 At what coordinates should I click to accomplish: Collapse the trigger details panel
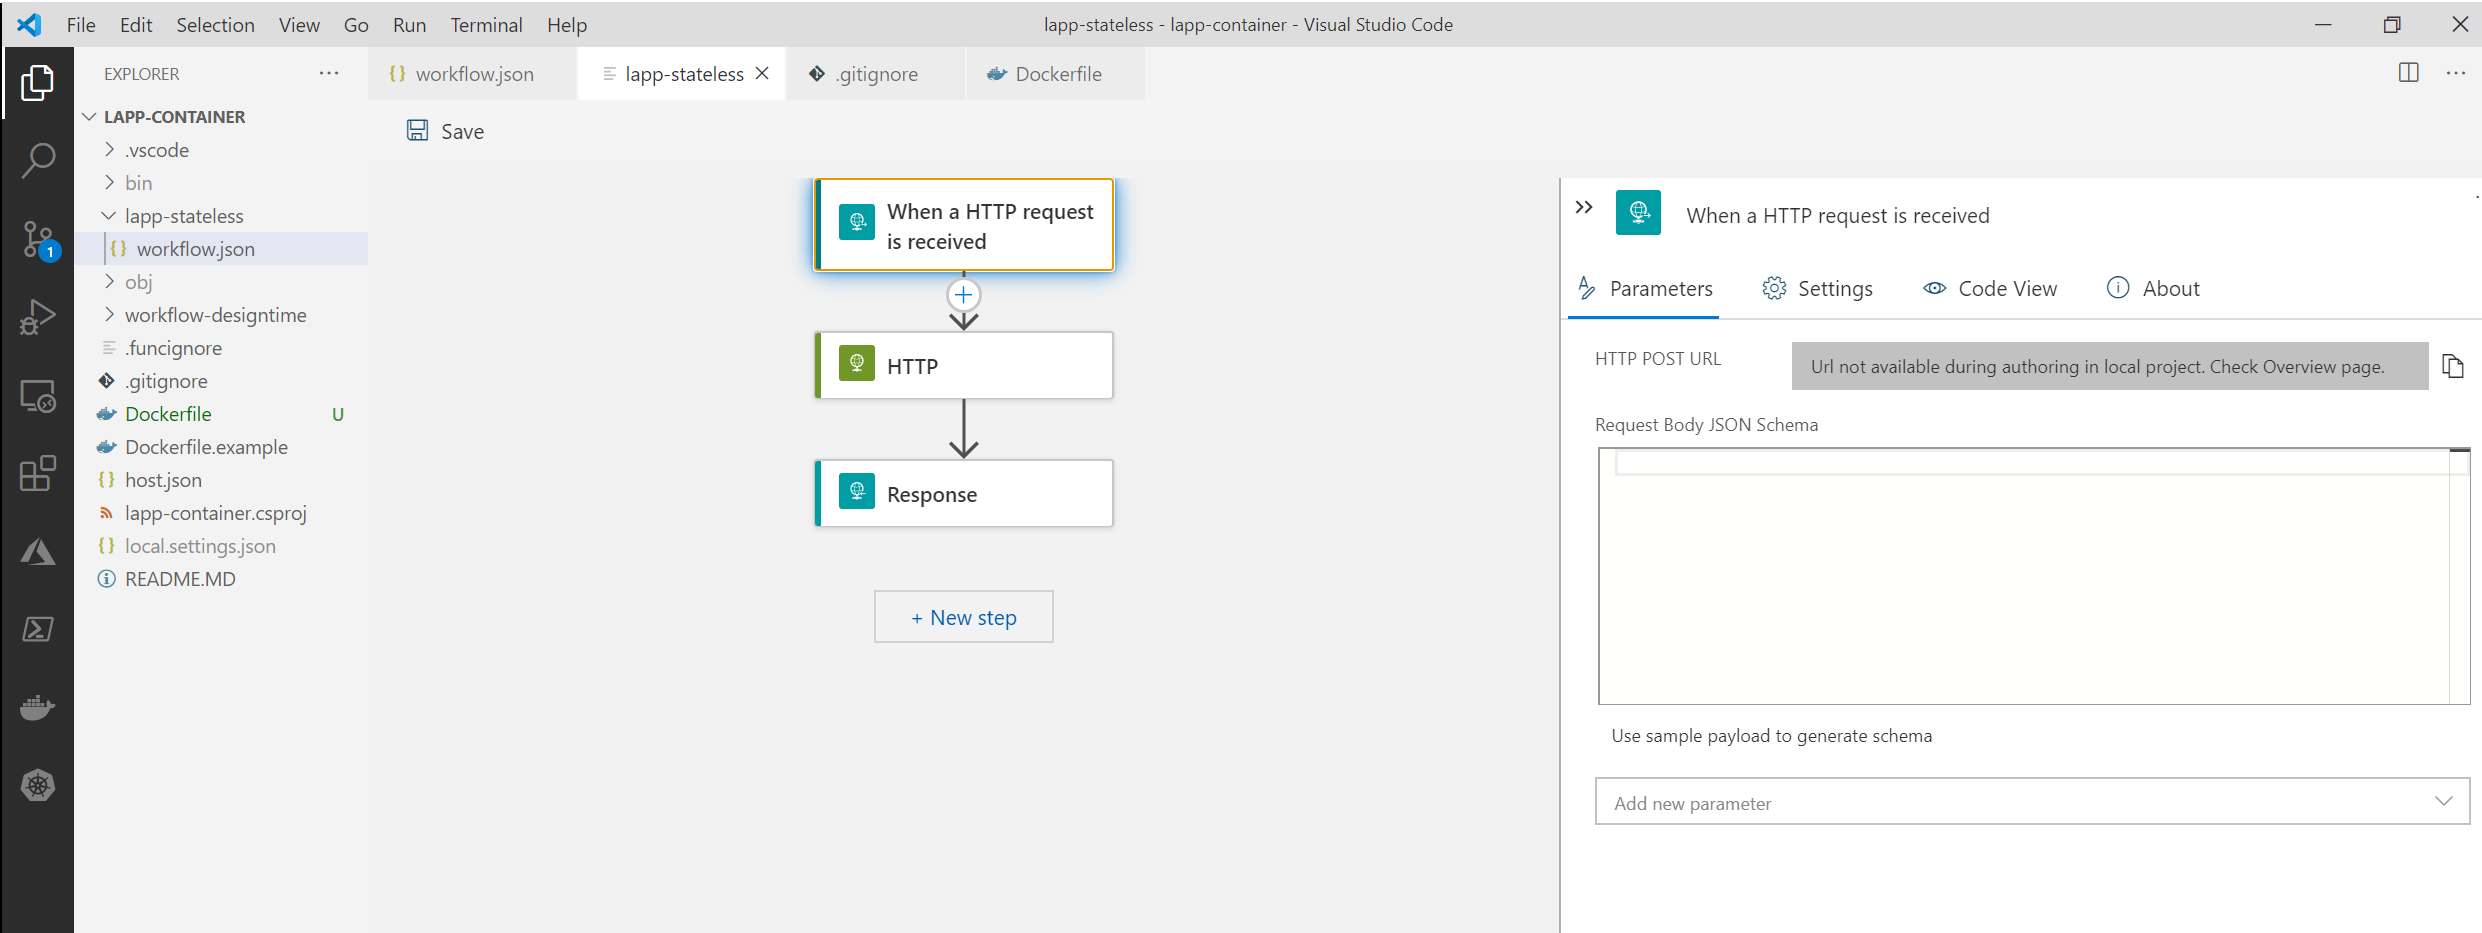pos(1584,208)
